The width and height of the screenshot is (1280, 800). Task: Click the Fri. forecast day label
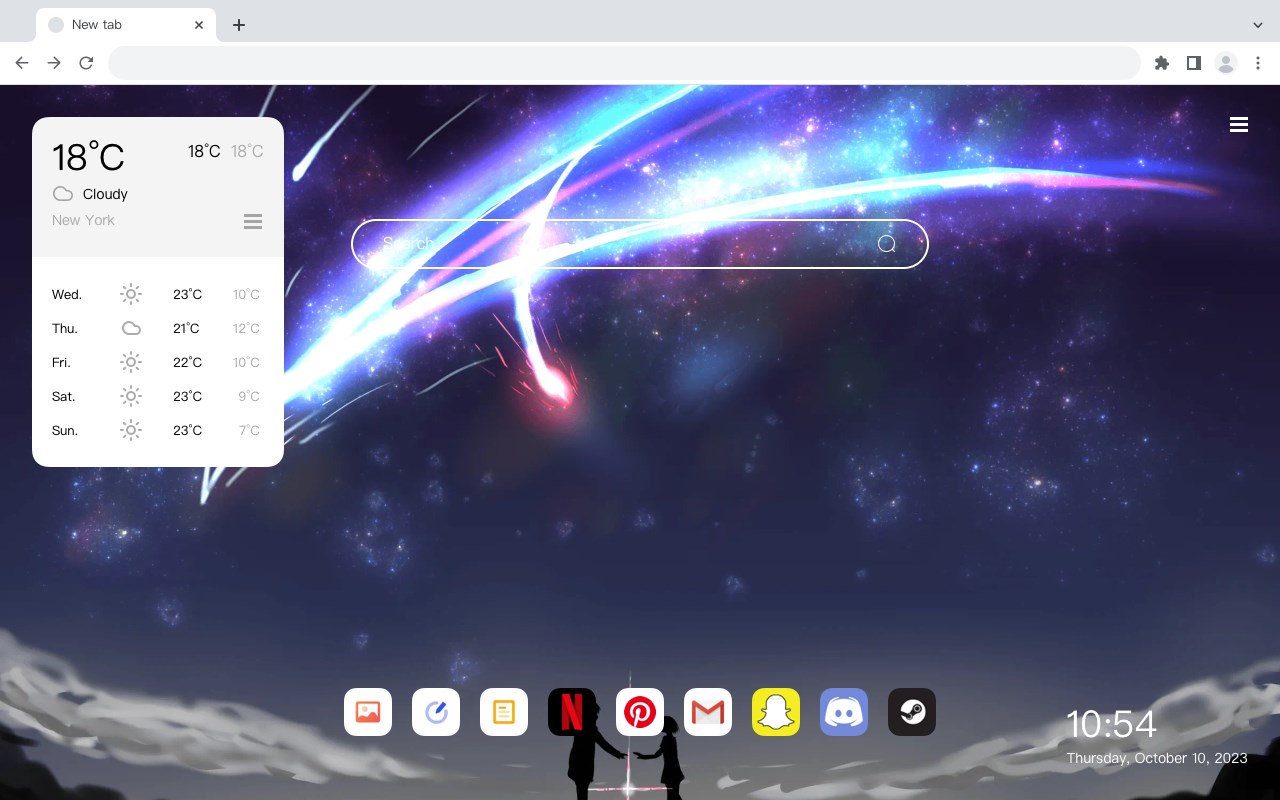coord(61,362)
